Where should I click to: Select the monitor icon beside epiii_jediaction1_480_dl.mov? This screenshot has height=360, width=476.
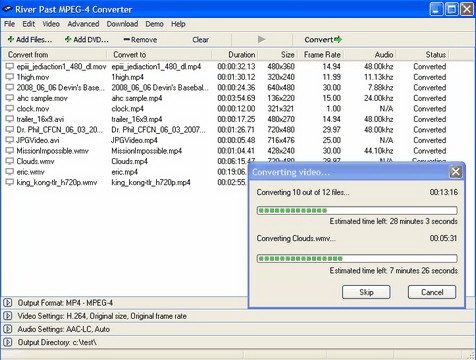(x=10, y=67)
